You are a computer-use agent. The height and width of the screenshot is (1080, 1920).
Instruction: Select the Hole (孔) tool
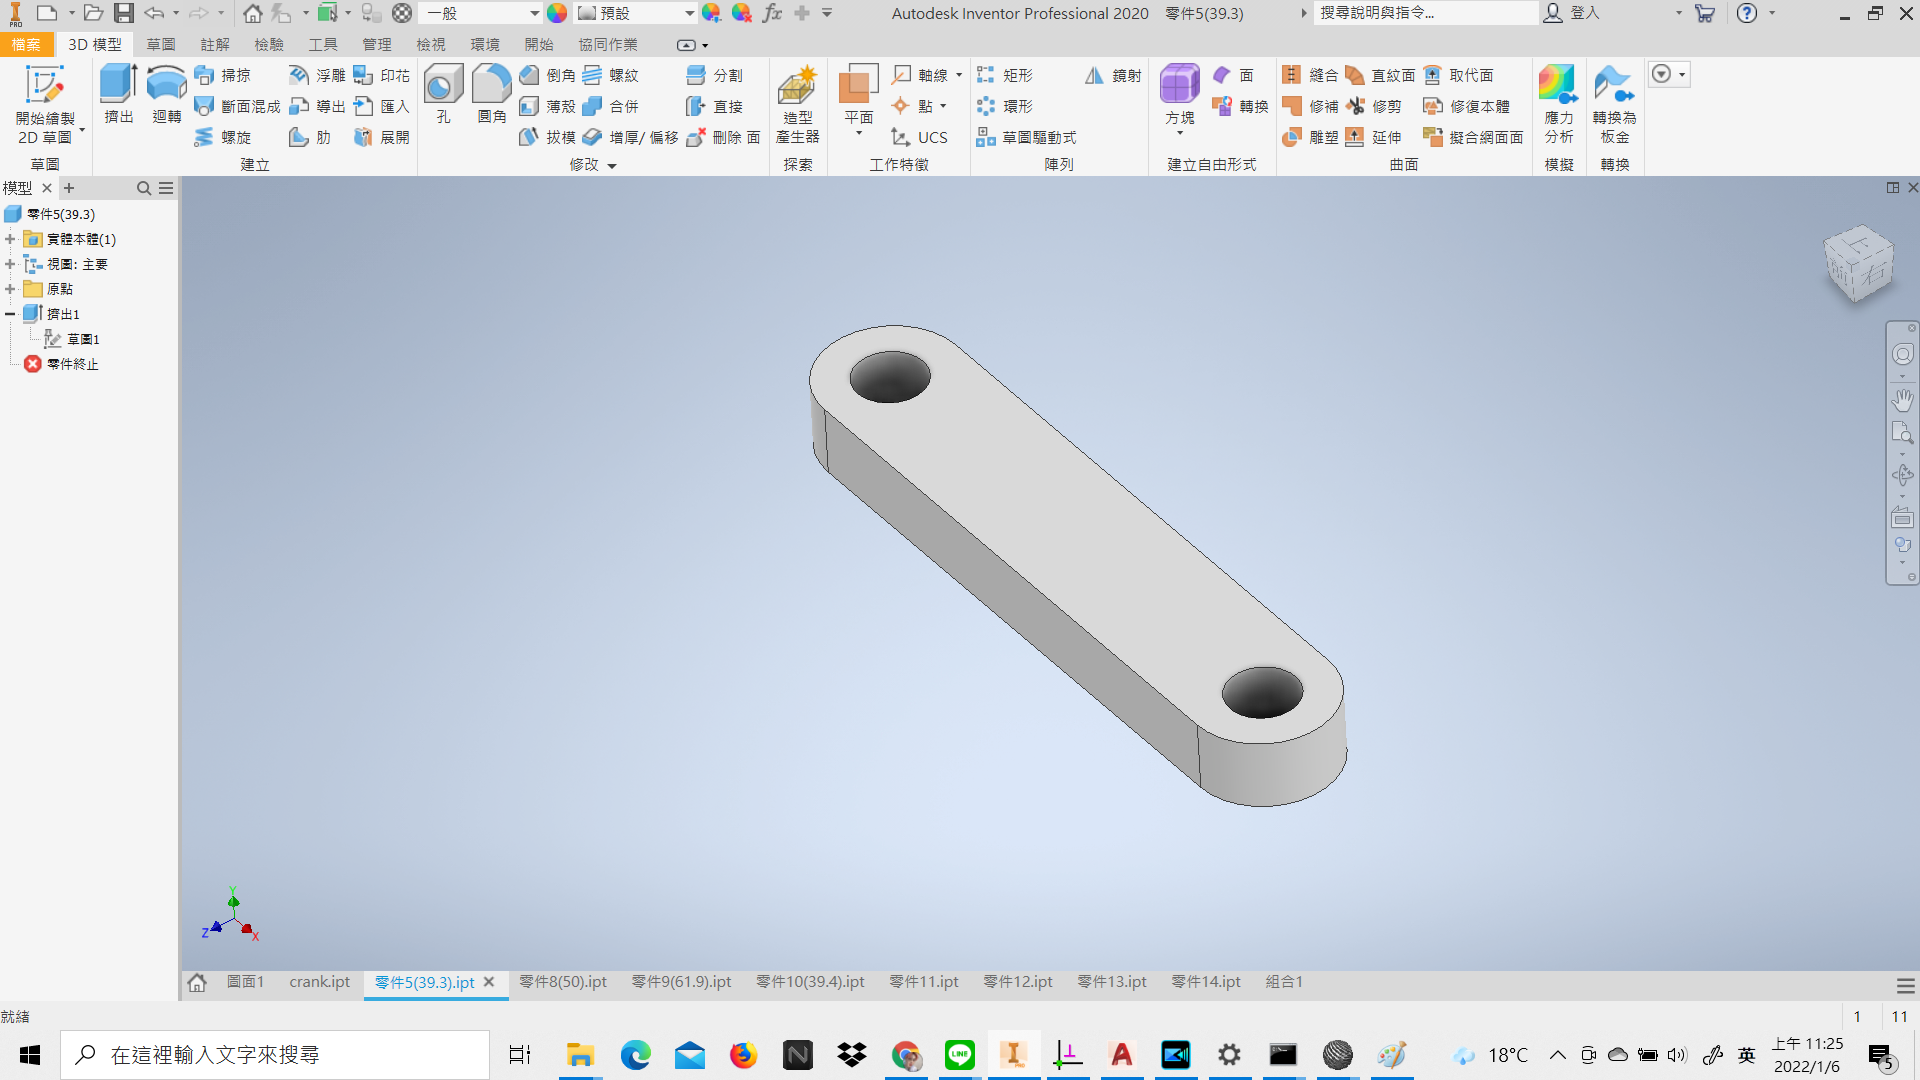click(443, 94)
